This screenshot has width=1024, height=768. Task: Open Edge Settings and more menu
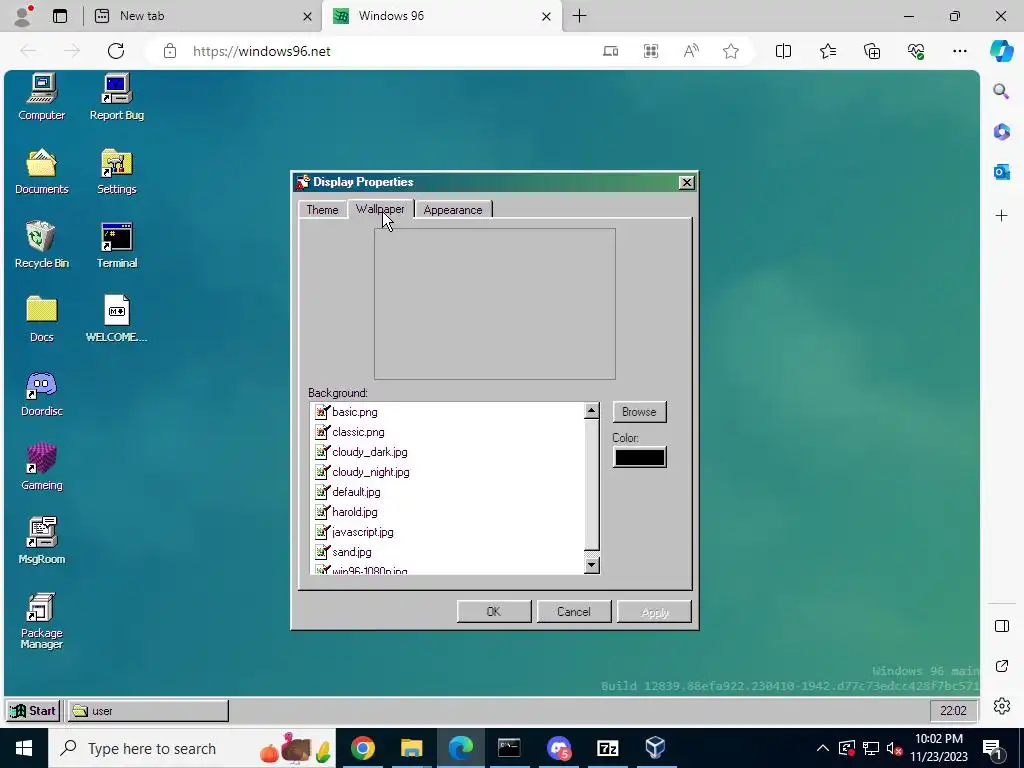pos(959,51)
